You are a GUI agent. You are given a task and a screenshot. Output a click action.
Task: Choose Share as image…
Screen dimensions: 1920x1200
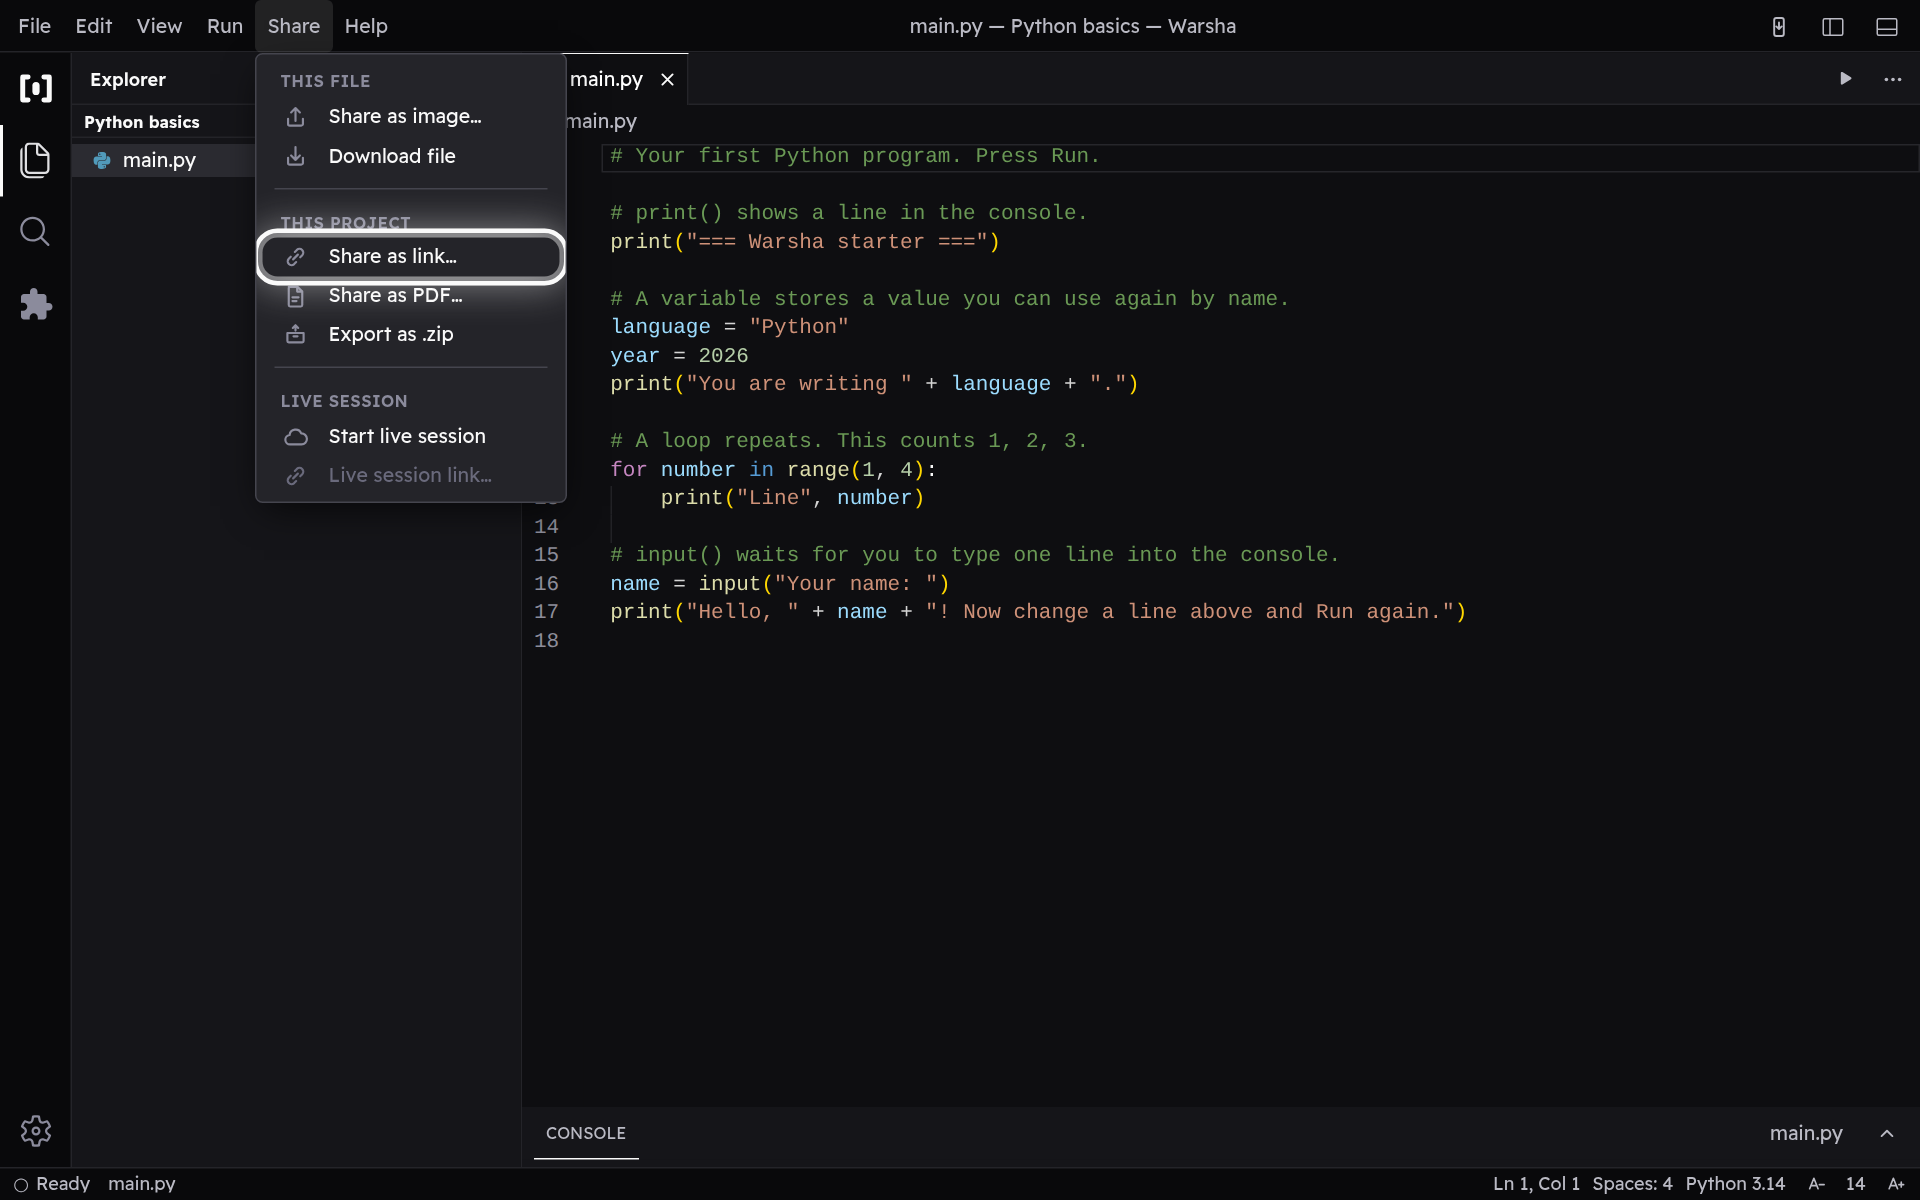[x=411, y=117]
